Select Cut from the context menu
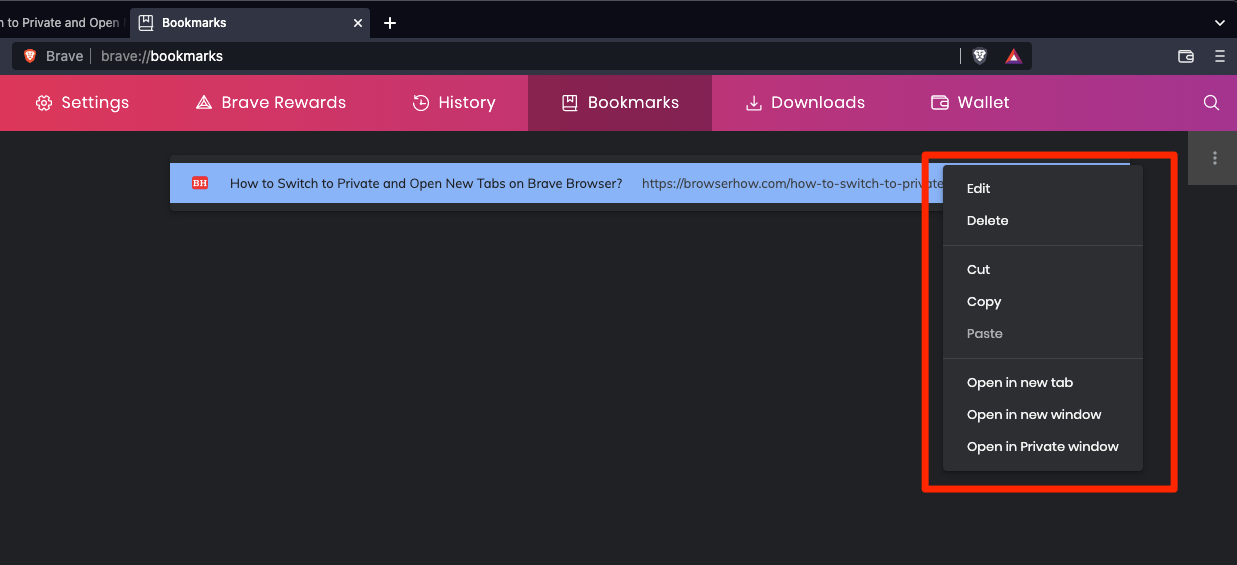This screenshot has height=565, width=1237. point(978,269)
